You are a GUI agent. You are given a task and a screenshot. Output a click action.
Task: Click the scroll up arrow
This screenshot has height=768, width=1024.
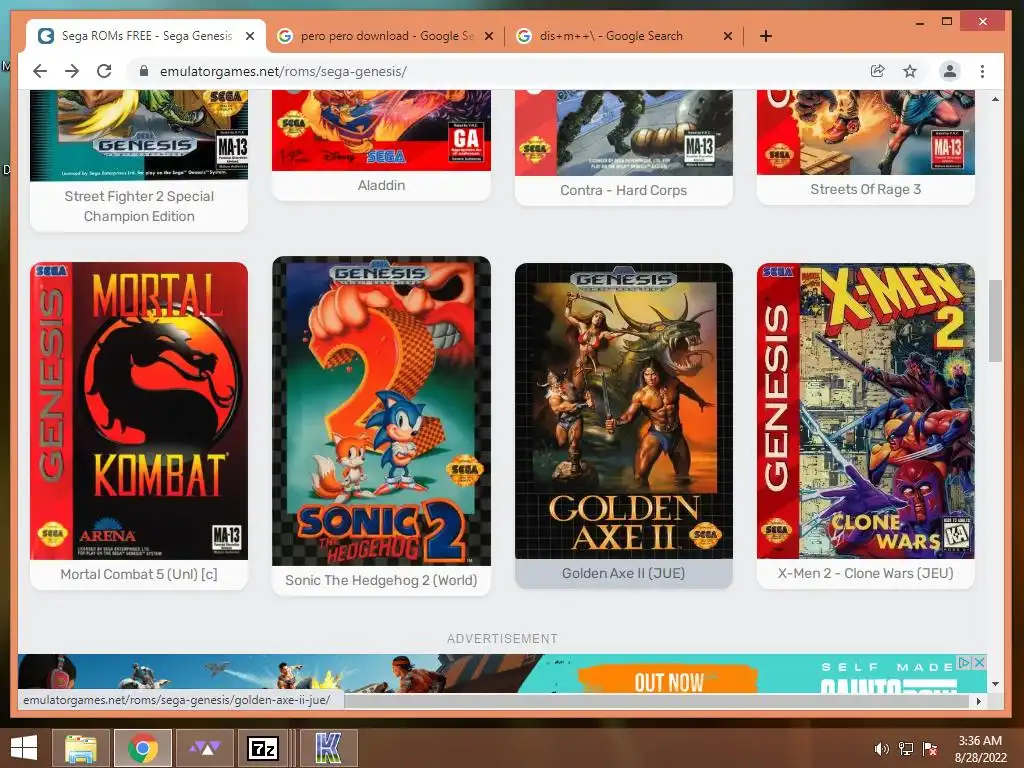click(x=995, y=99)
